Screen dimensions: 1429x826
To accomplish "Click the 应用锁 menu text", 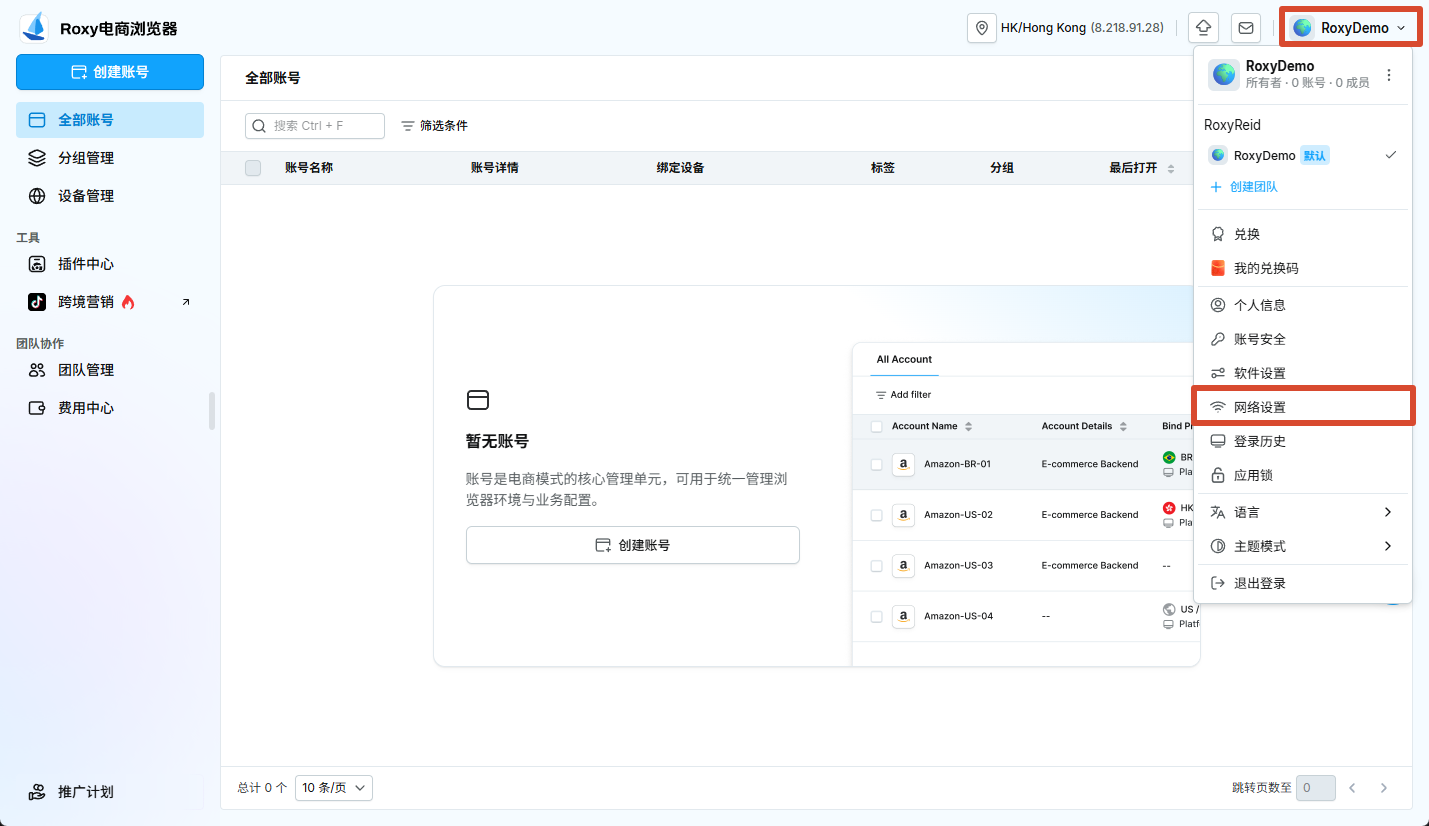I will pos(1253,475).
